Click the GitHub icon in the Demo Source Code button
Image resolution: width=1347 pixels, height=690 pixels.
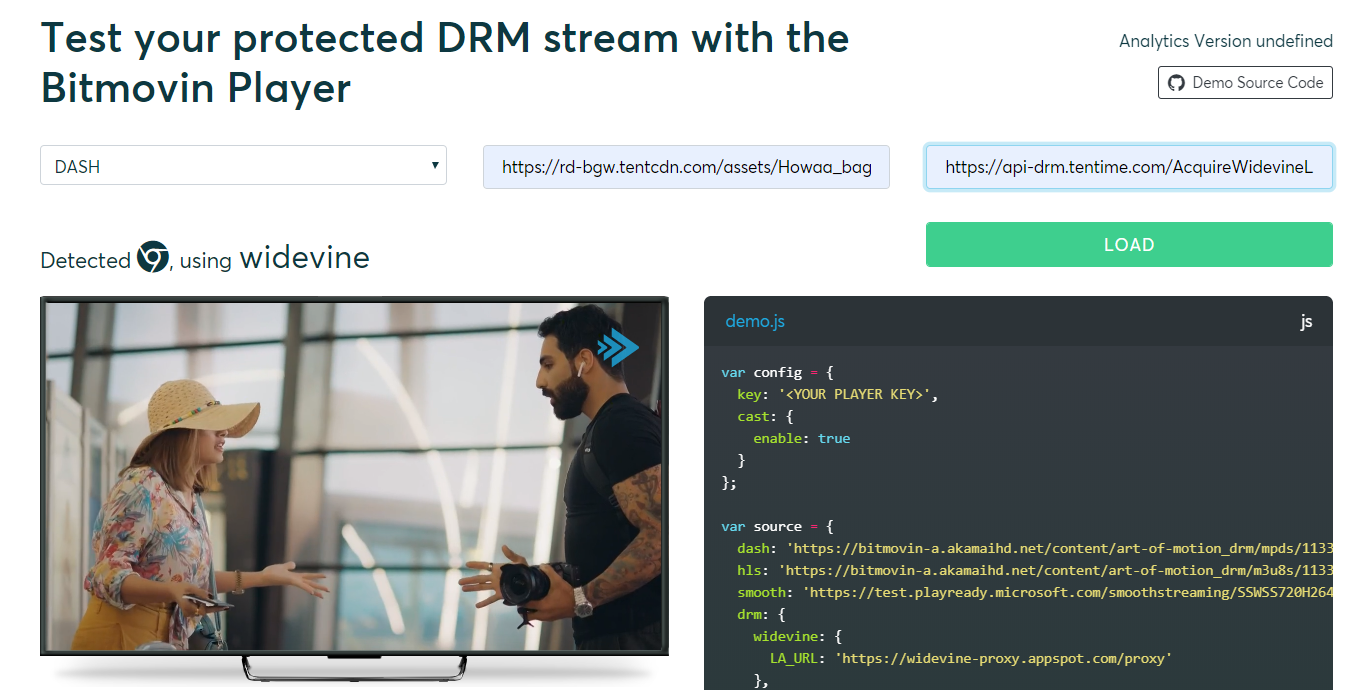[x=1177, y=83]
